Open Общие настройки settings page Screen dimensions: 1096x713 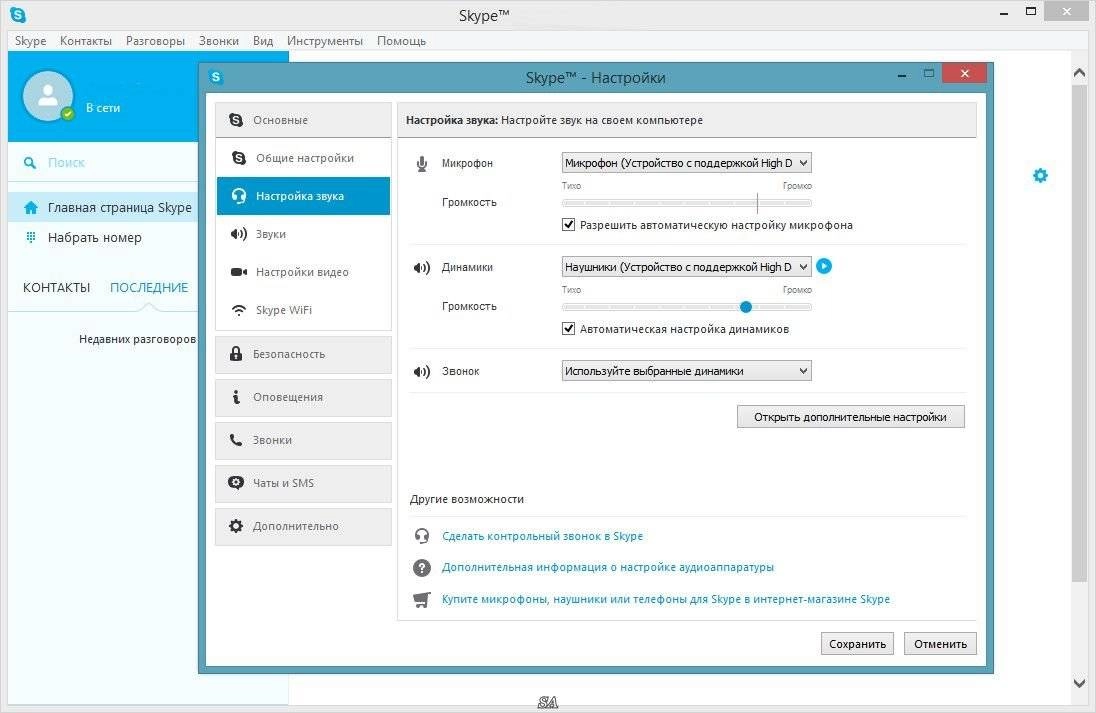pos(303,158)
